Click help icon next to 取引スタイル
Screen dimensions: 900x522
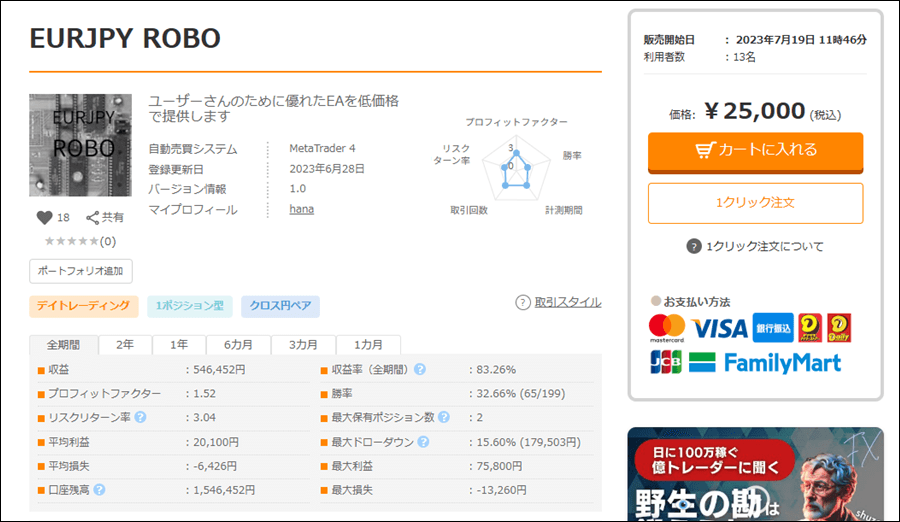523,302
